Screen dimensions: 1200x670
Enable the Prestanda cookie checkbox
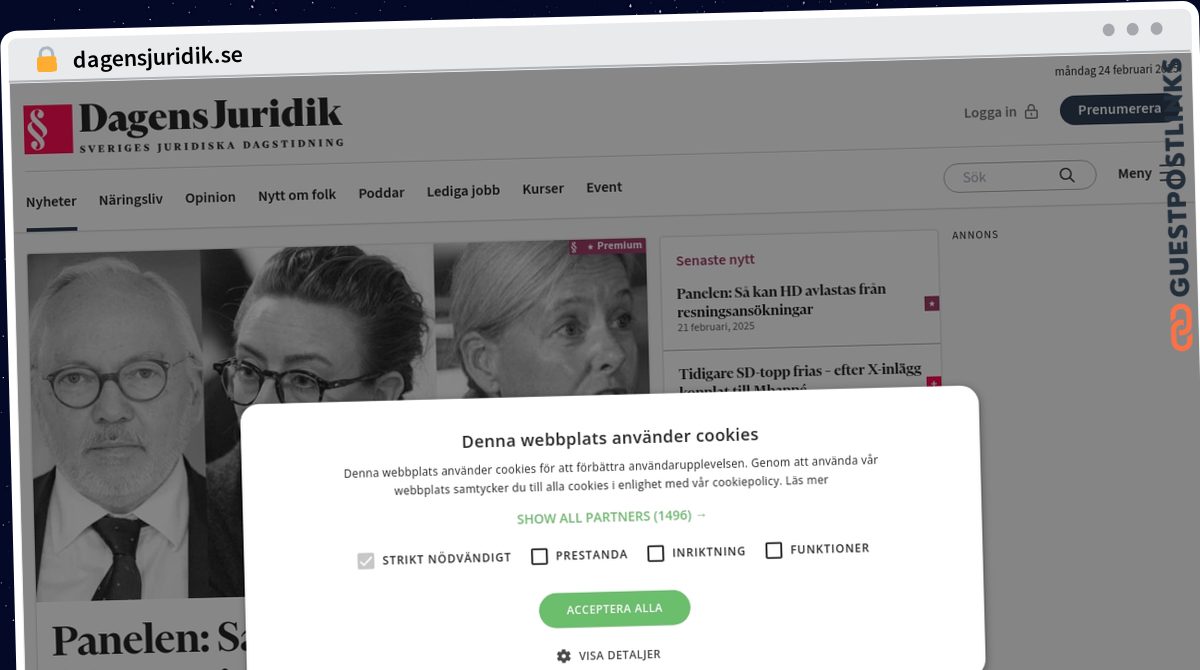539,556
